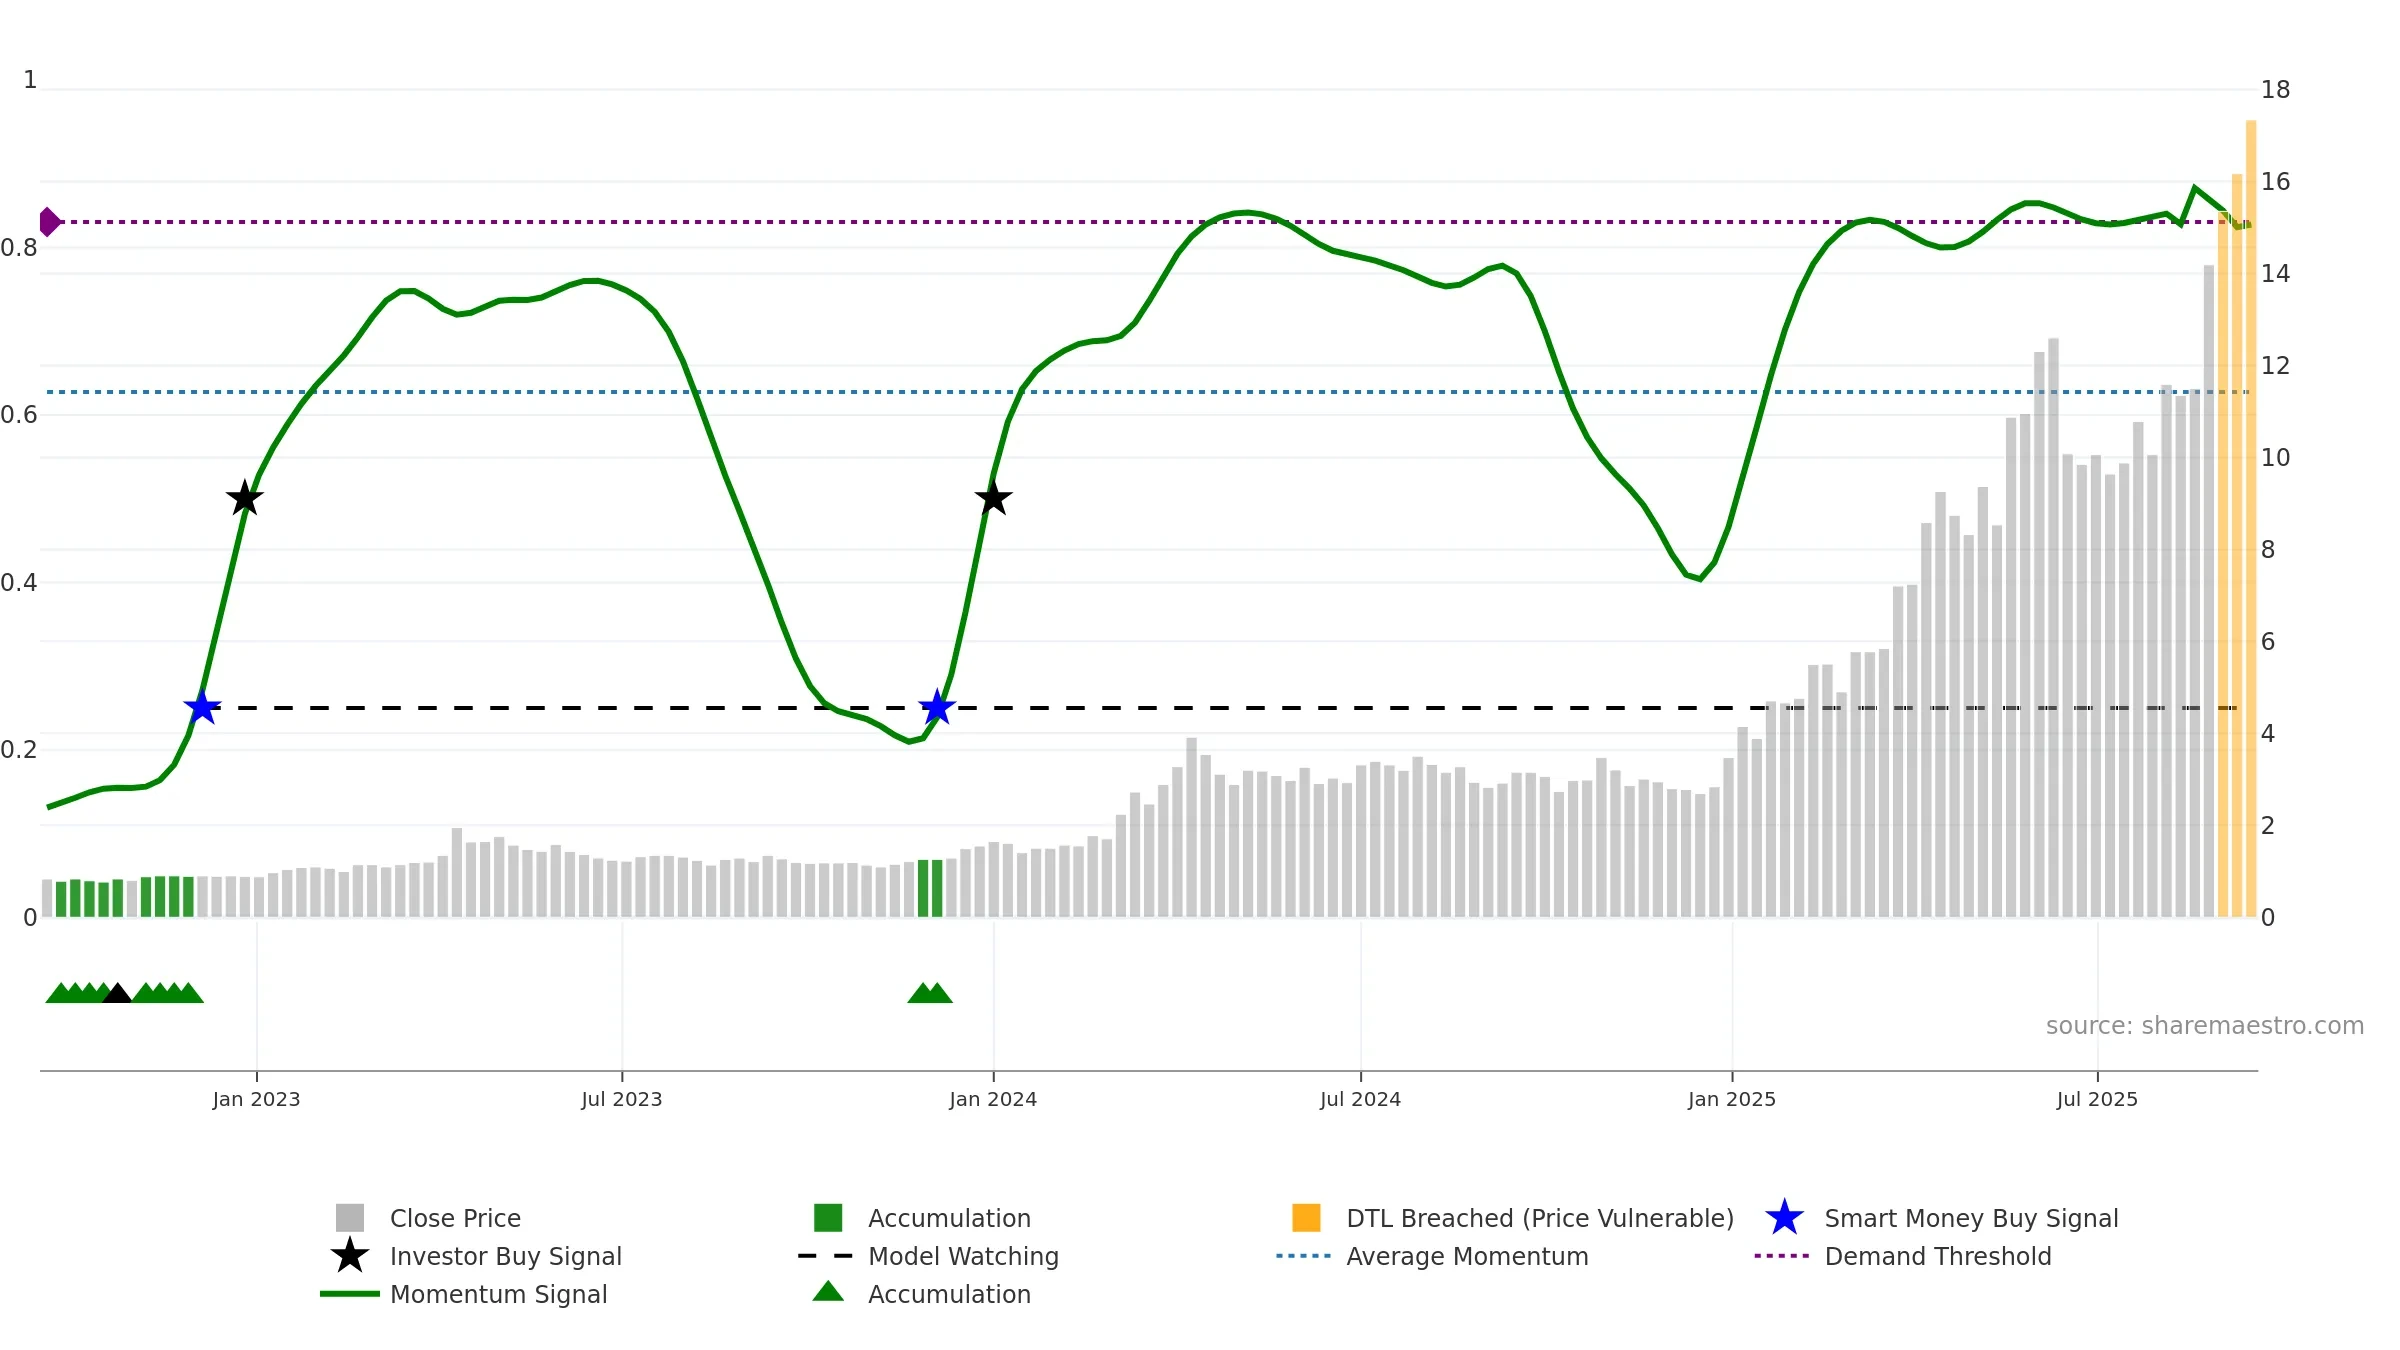Click the tallest orange DTL Breached bar
Image resolution: width=2400 pixels, height=1350 pixels.
pyautogui.click(x=2251, y=519)
